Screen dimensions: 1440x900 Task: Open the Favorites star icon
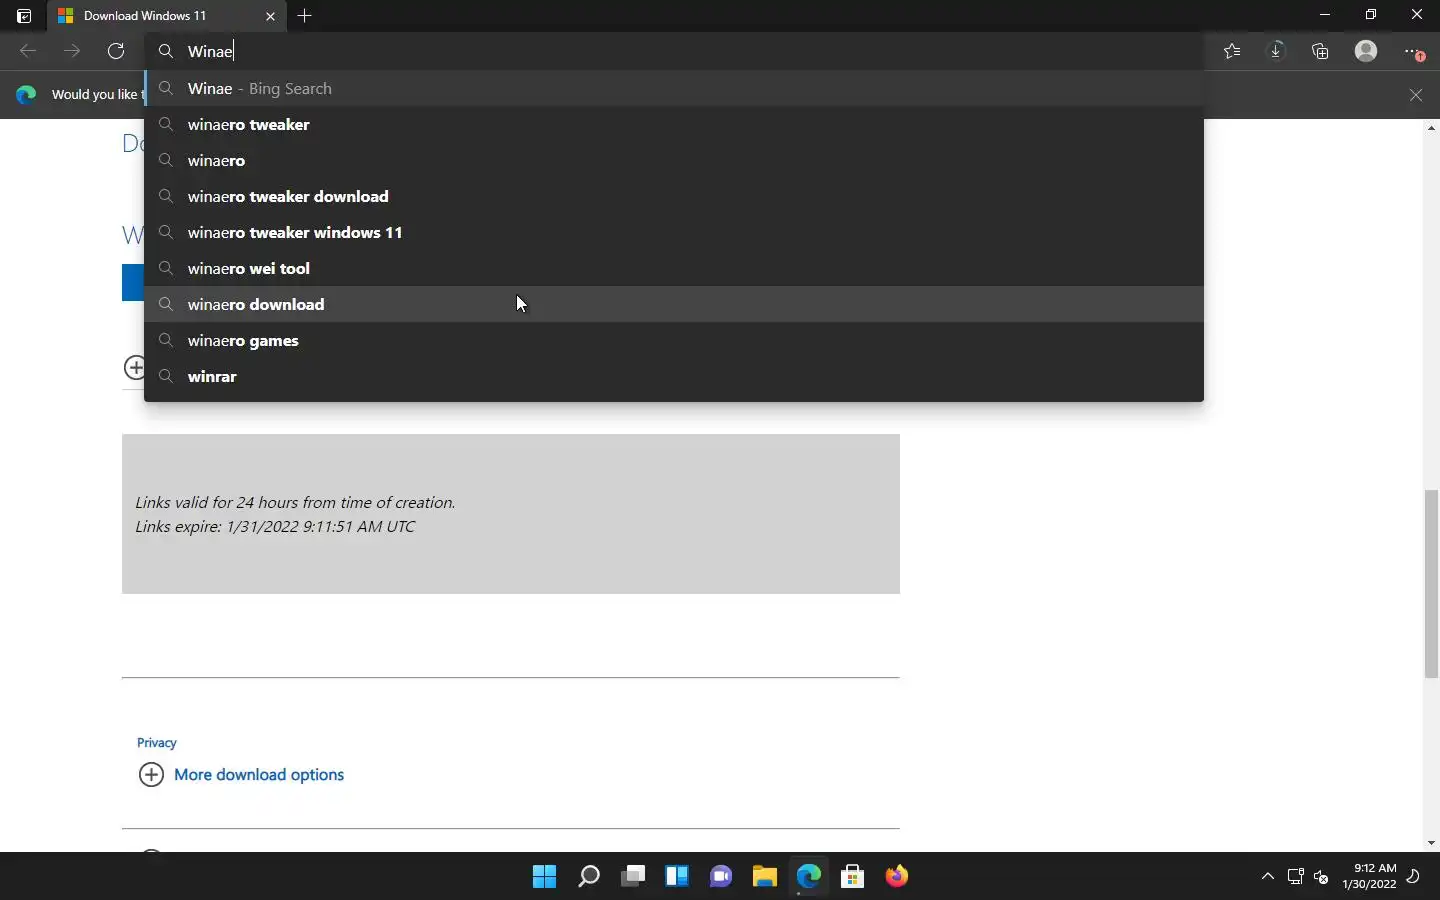click(x=1232, y=51)
